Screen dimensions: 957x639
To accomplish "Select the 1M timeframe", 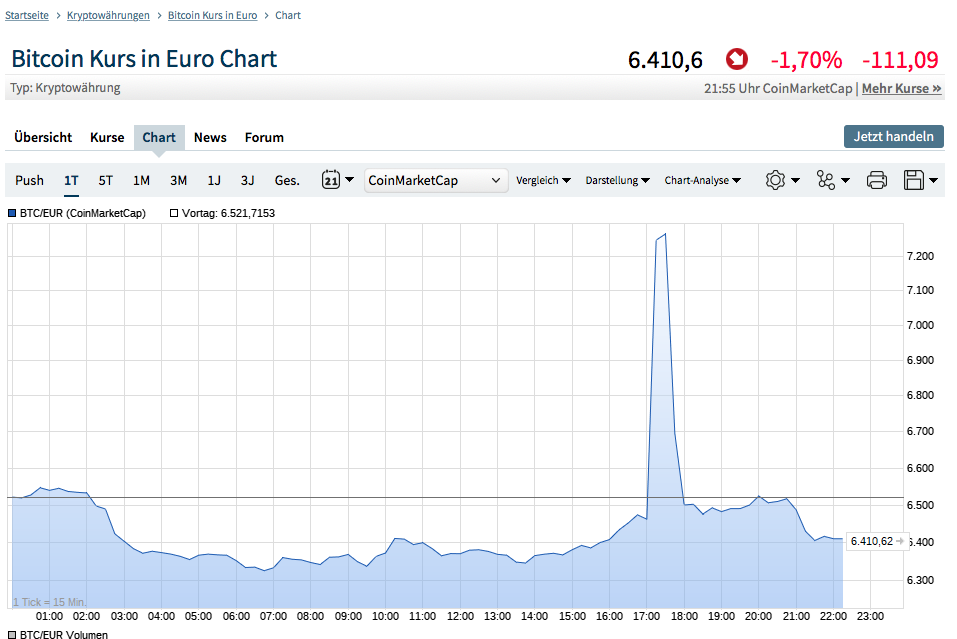I will click(142, 181).
